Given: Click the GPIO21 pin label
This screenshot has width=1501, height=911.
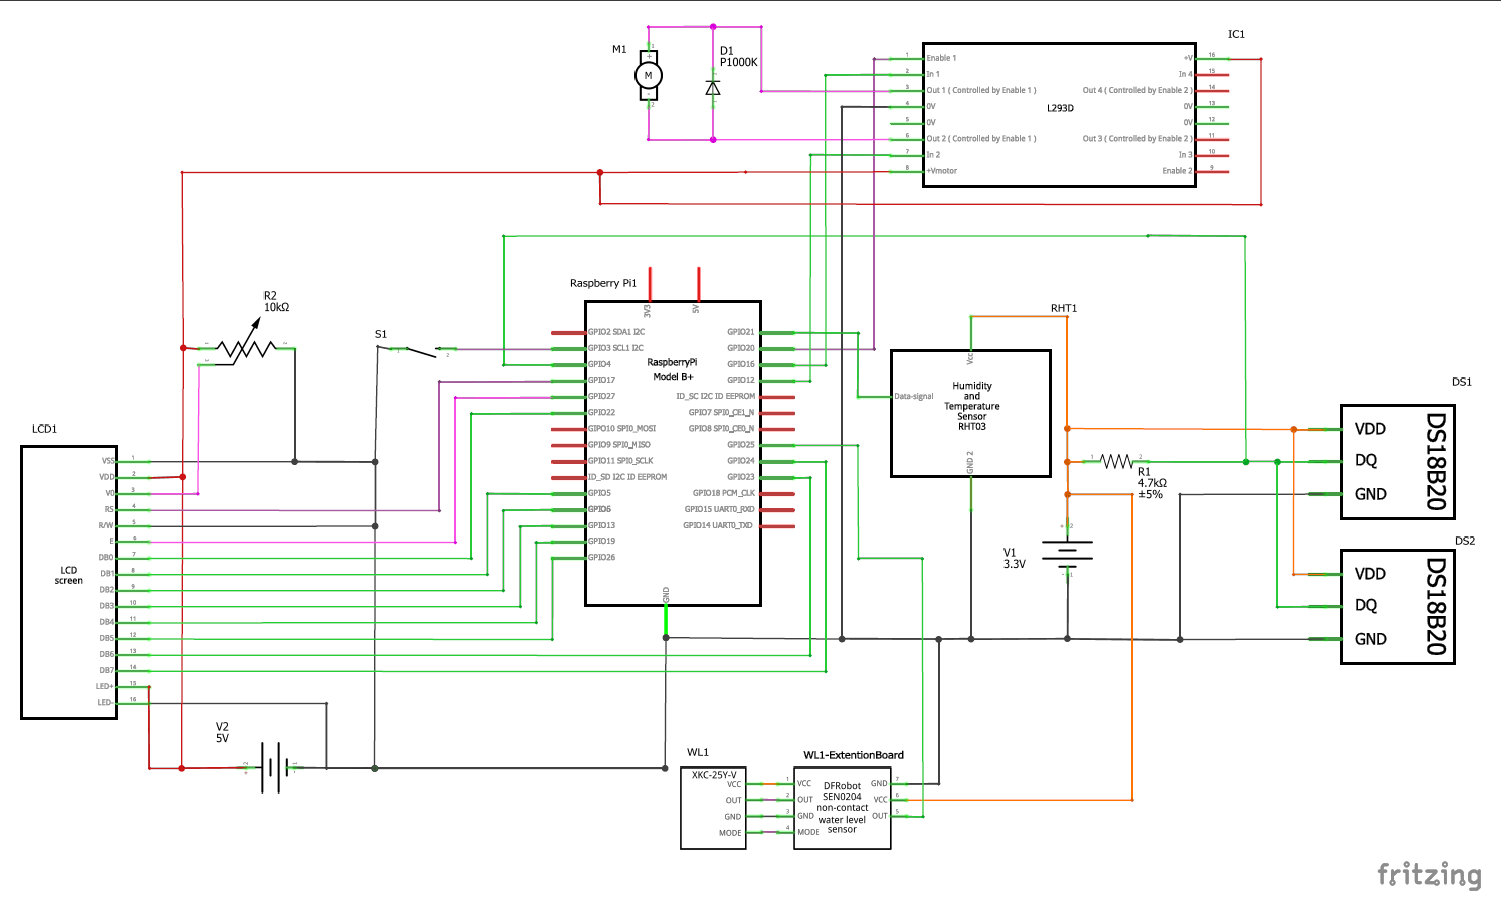Looking at the screenshot, I should [x=741, y=332].
